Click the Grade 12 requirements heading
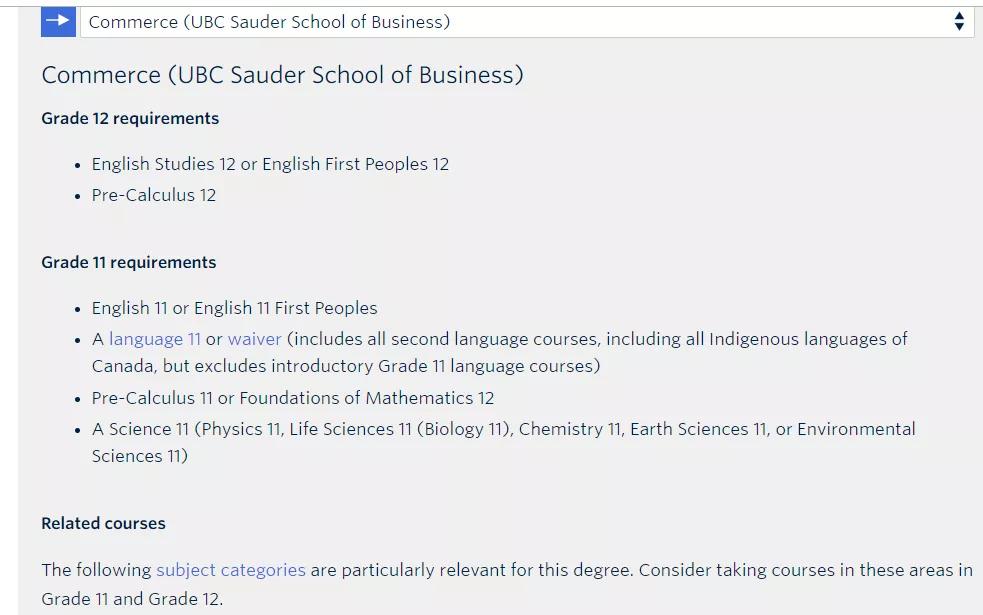 (x=129, y=118)
